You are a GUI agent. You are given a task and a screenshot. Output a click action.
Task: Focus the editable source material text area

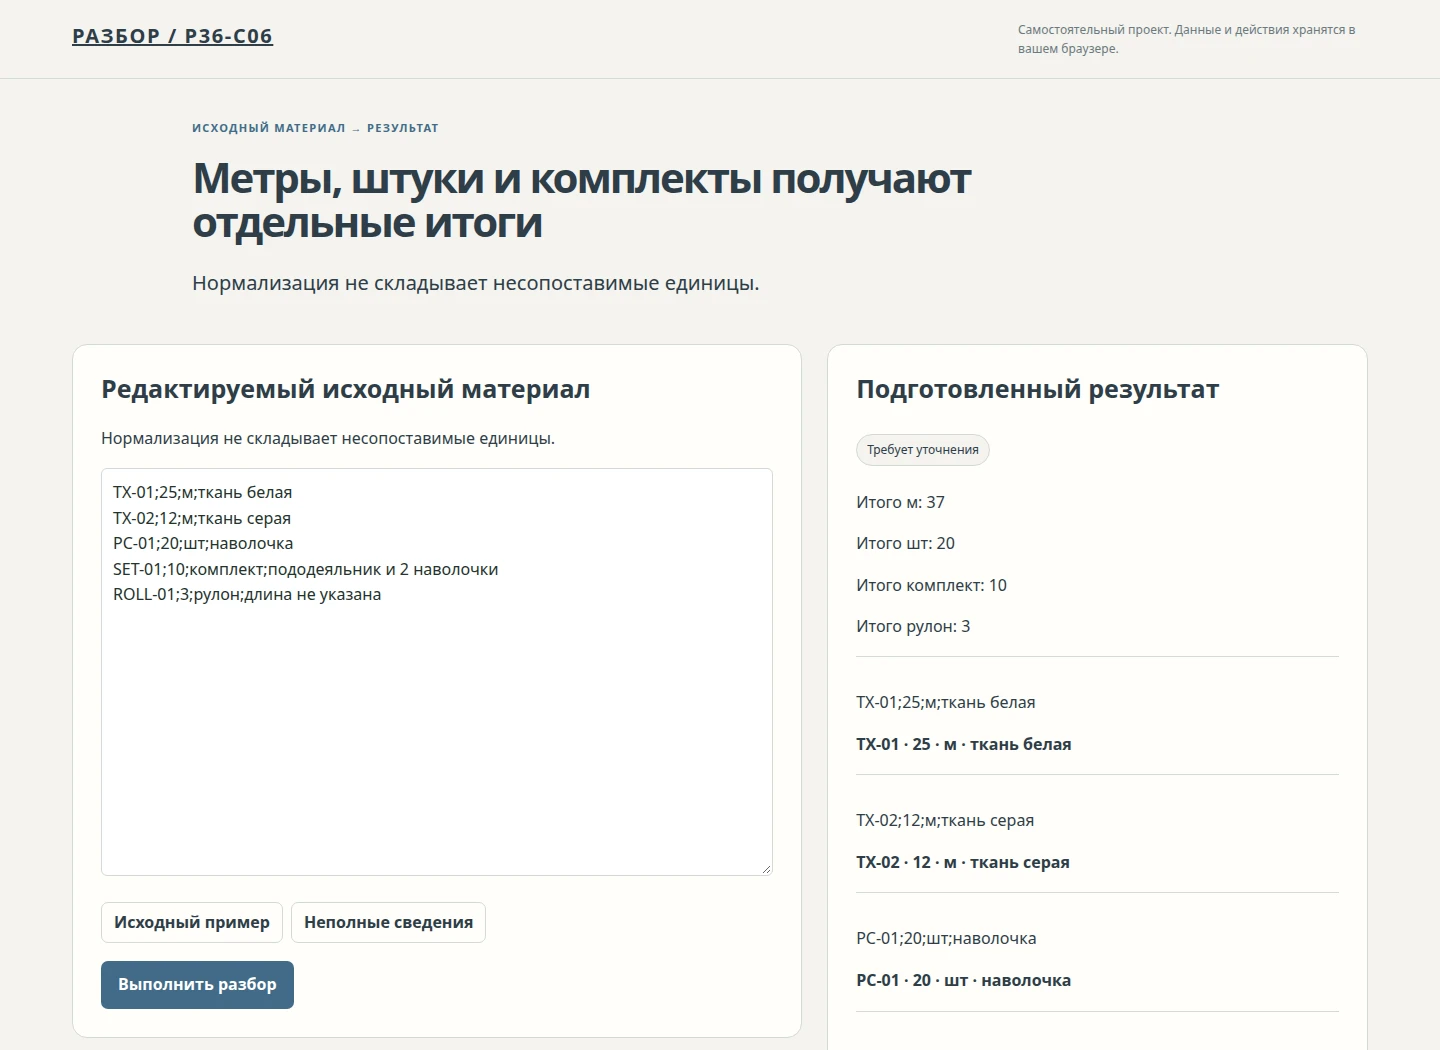[437, 672]
